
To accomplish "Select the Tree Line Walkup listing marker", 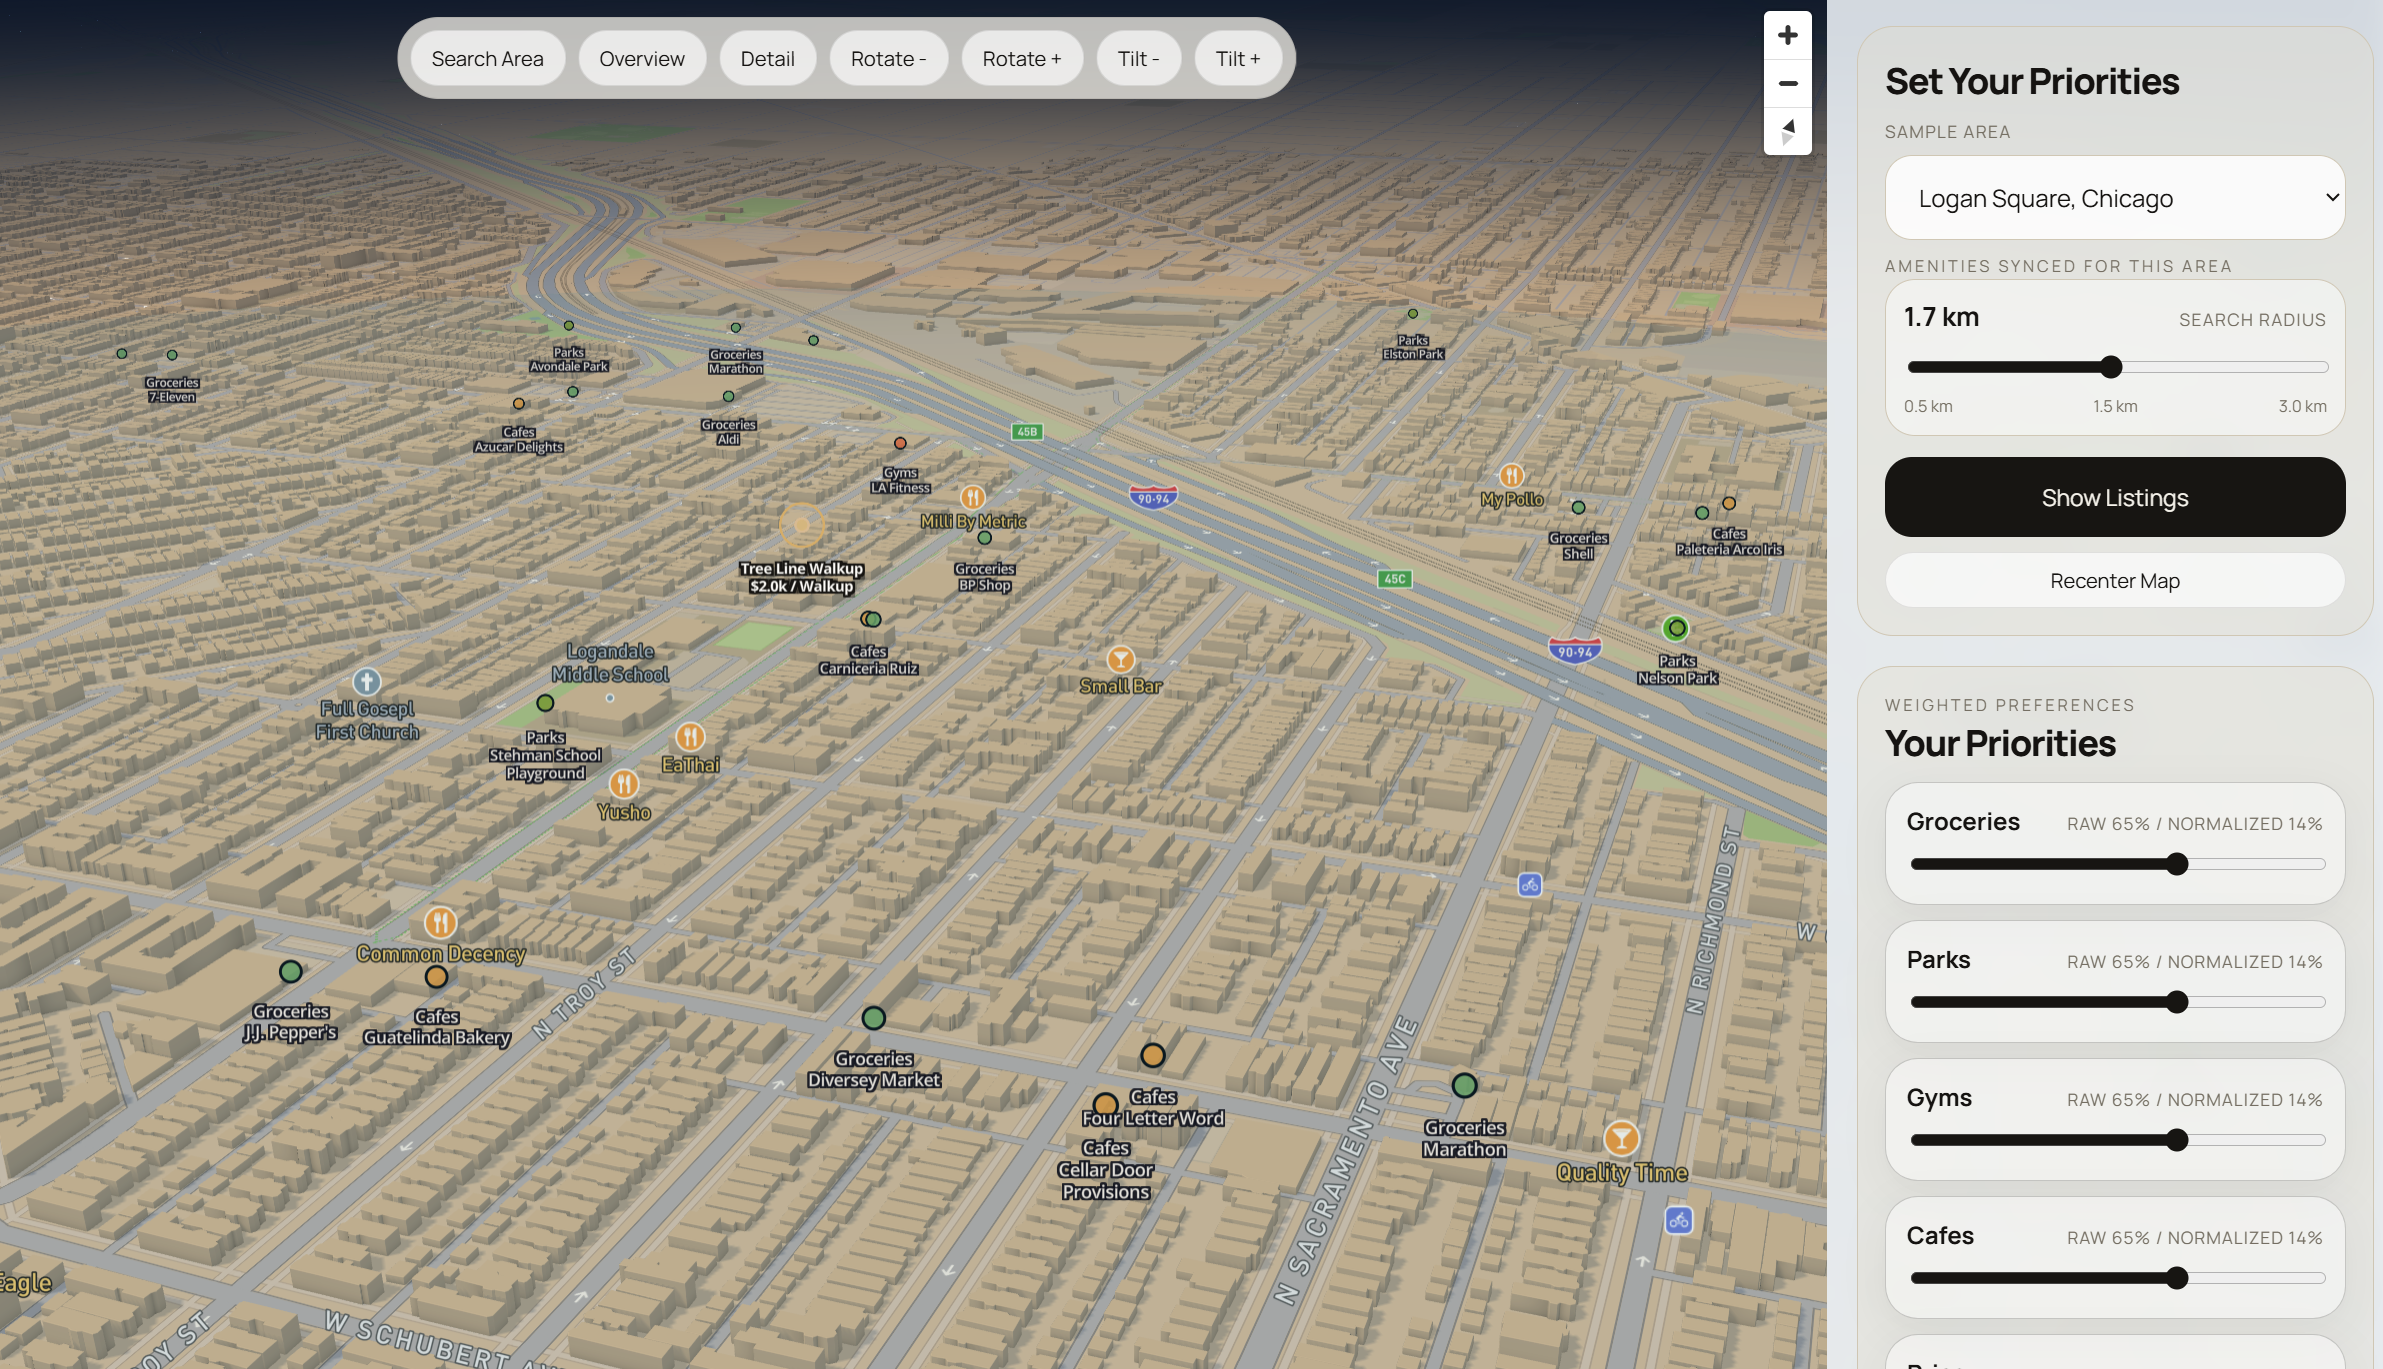I will (x=801, y=525).
